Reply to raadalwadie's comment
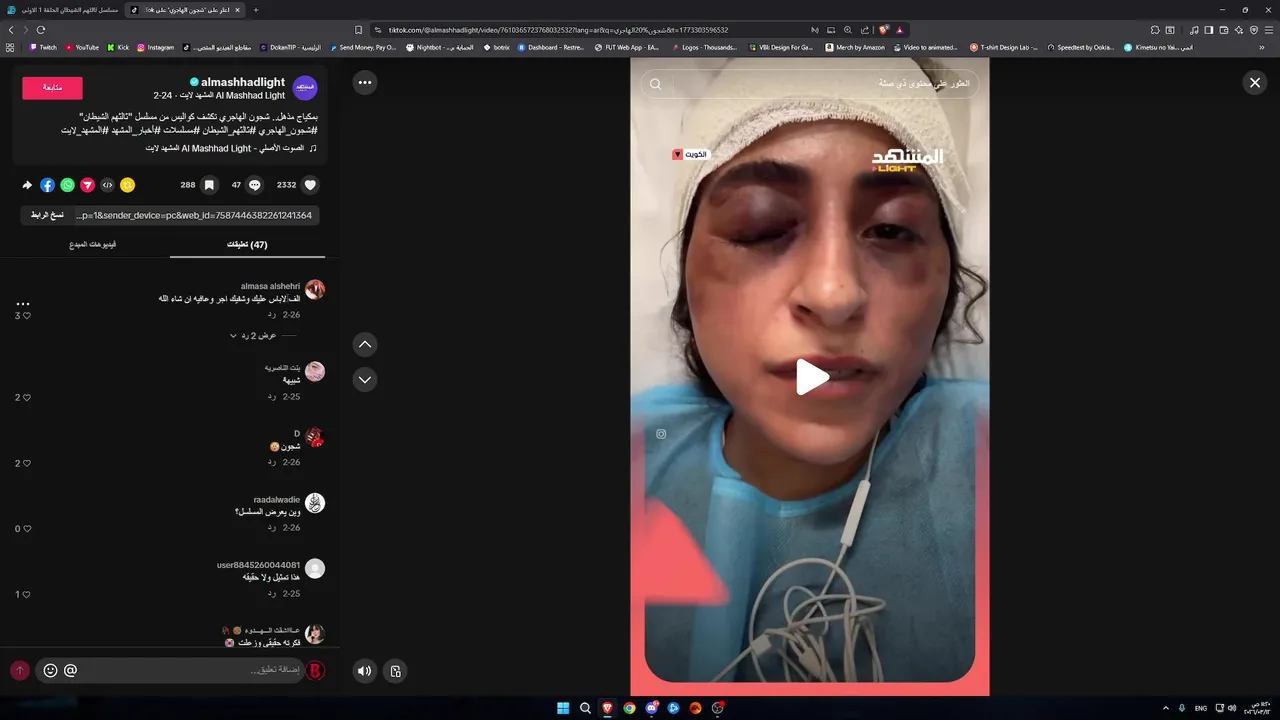Screen dimensions: 1280x720 (271, 528)
